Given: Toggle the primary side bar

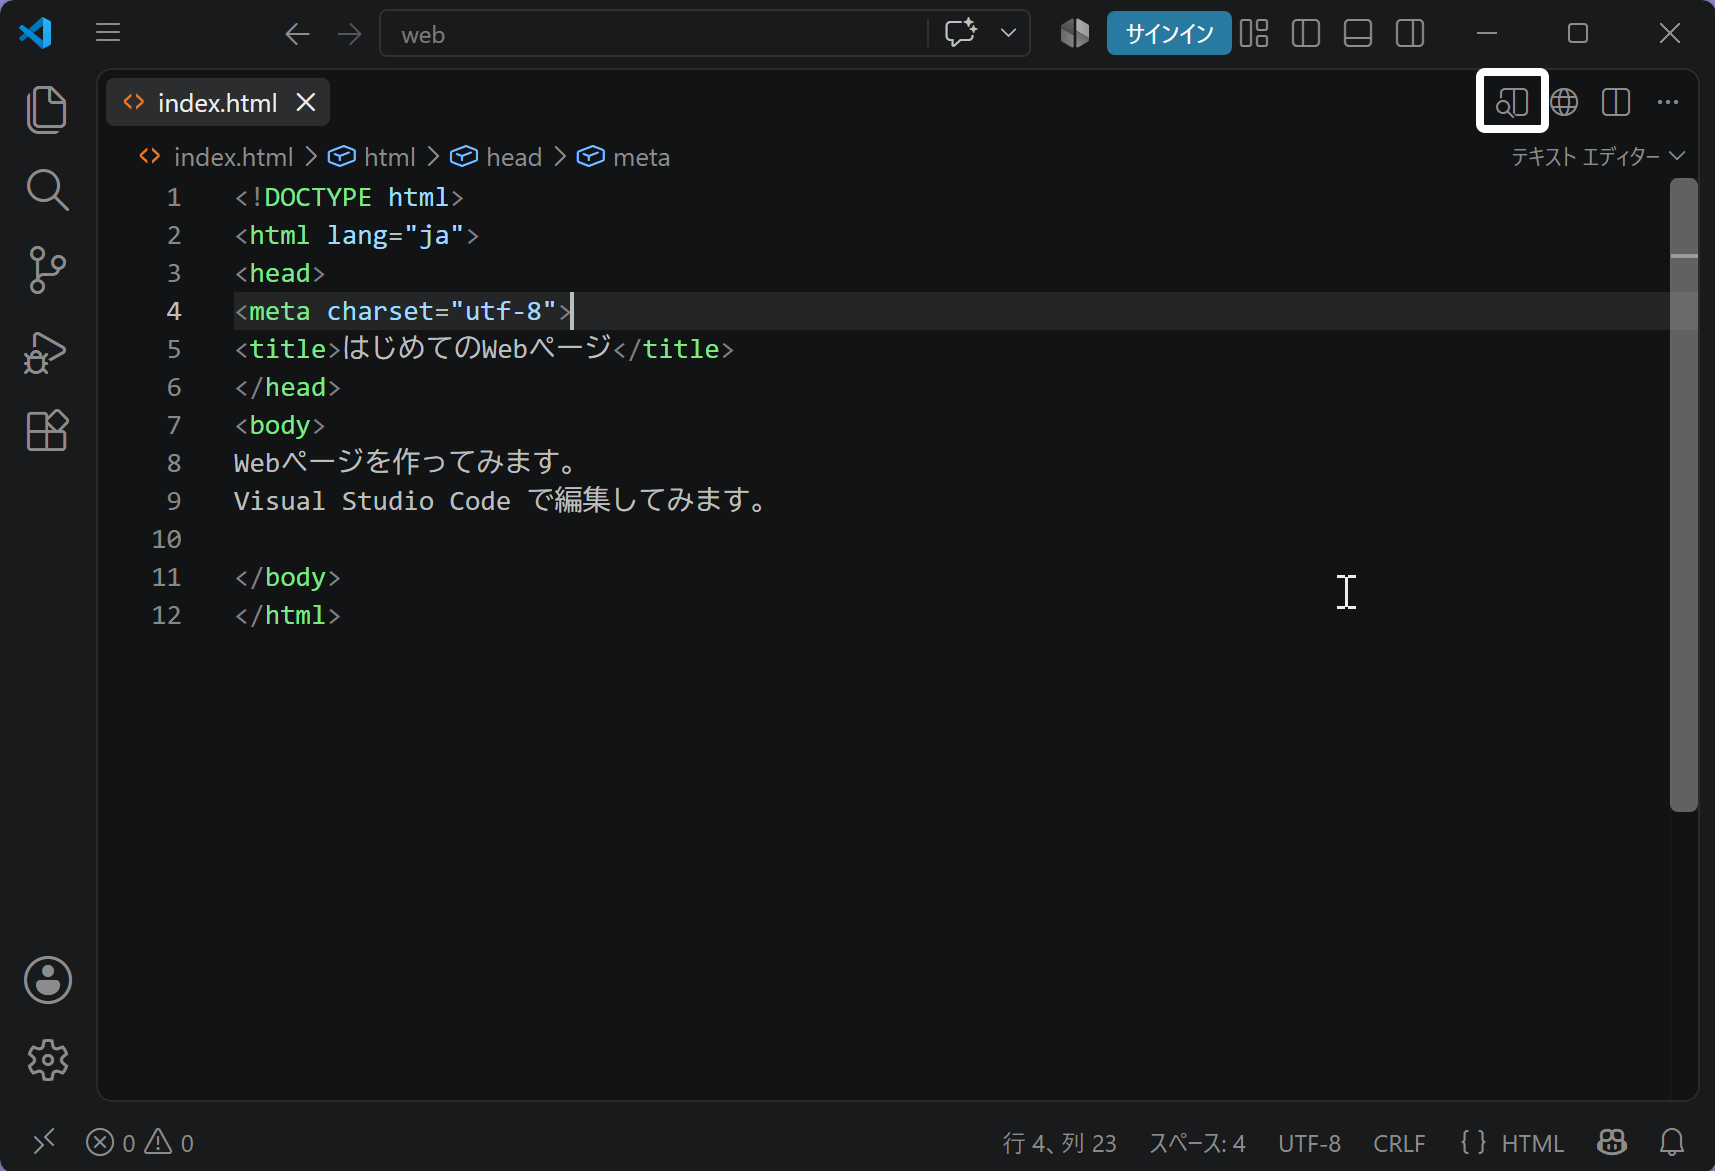Looking at the screenshot, I should (1306, 33).
